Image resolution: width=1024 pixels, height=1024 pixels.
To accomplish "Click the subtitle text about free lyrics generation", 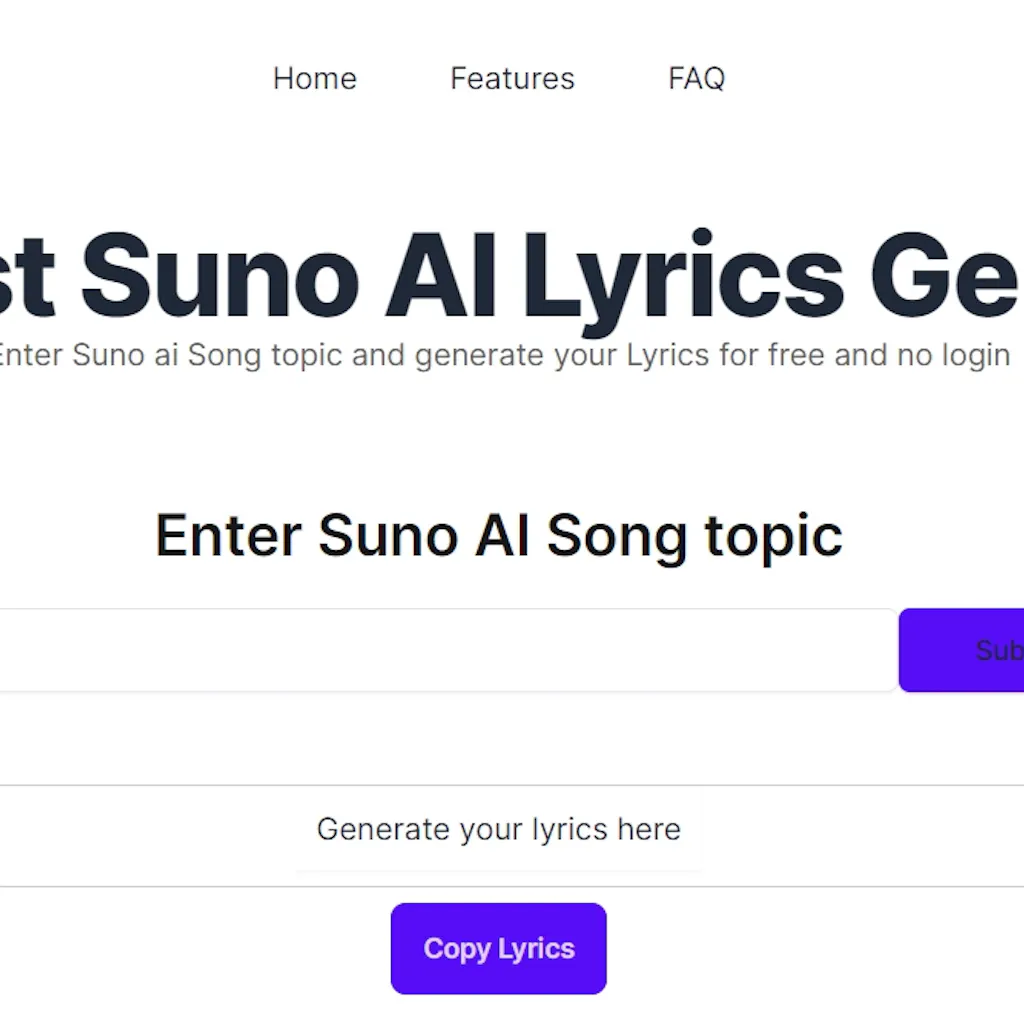I will 500,354.
